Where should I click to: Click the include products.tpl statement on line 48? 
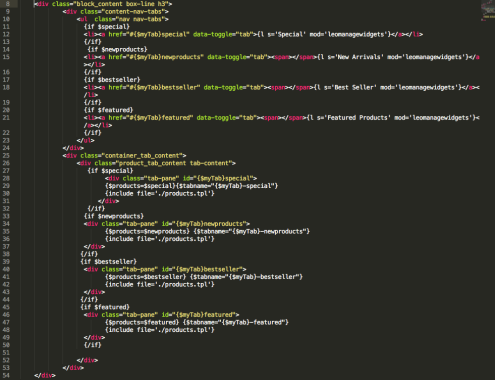[x=160, y=330]
